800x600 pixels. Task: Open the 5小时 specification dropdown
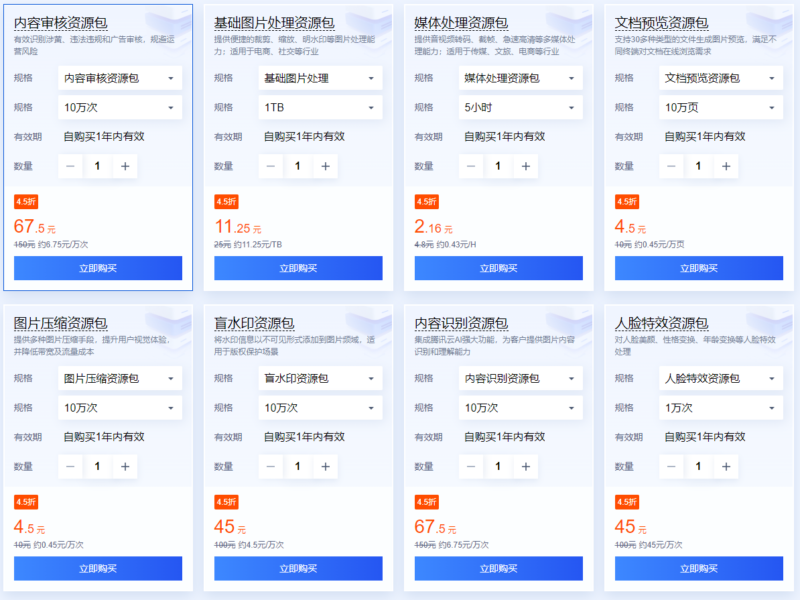520,107
